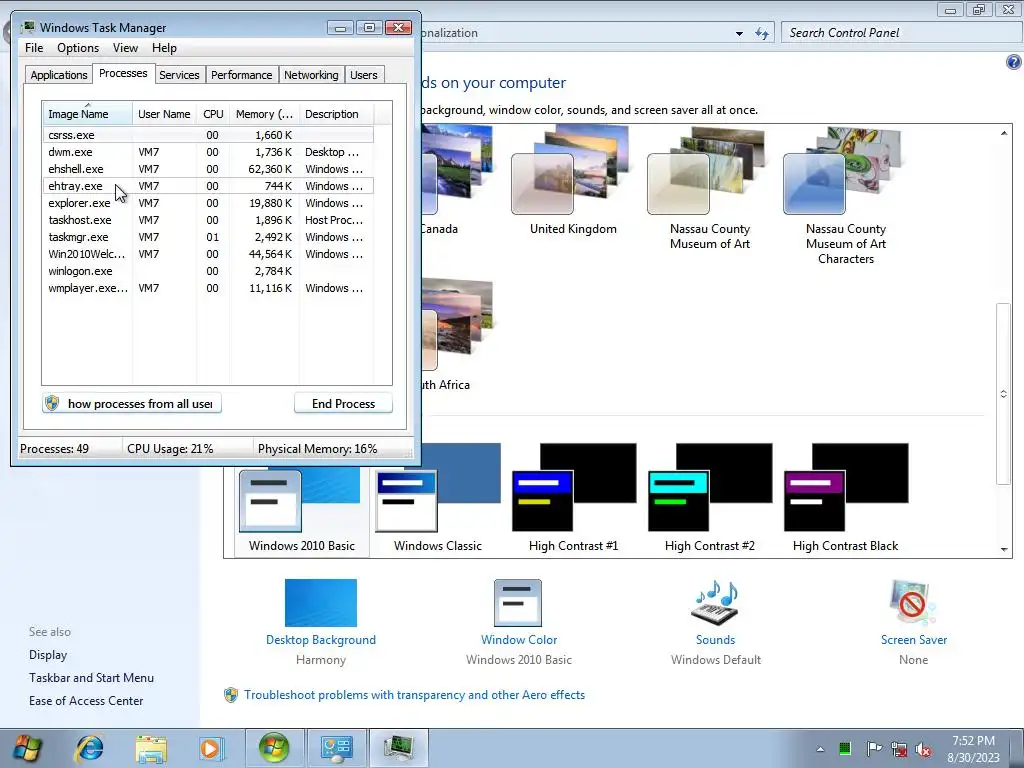Image resolution: width=1024 pixels, height=768 pixels.
Task: Select the taskhost.exe process row
Action: [208, 220]
